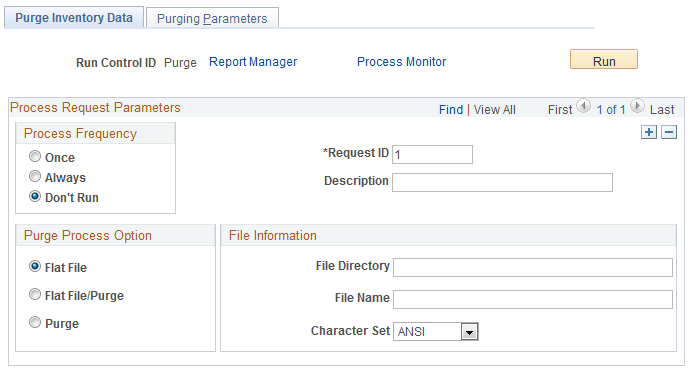695x375 pixels.
Task: Open the Process Monitor link
Action: (x=402, y=62)
